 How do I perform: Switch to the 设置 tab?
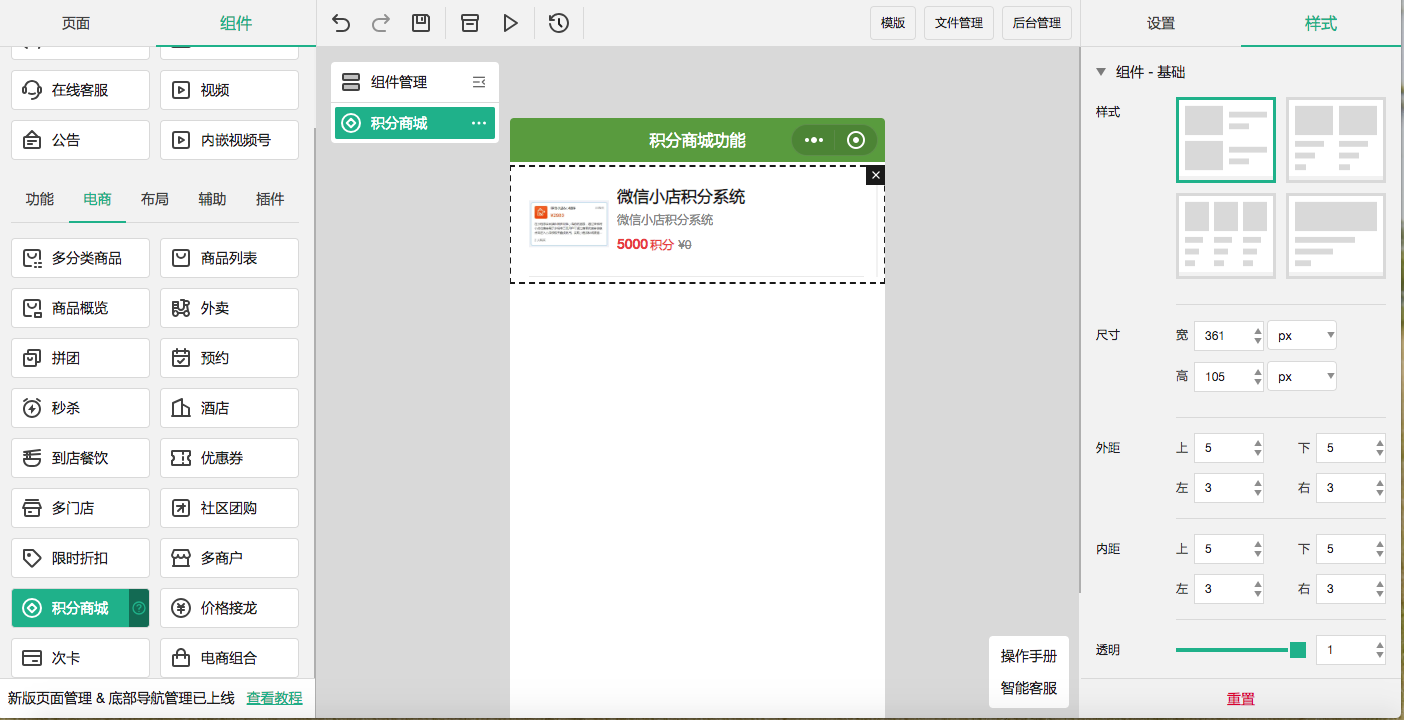pyautogui.click(x=1160, y=23)
